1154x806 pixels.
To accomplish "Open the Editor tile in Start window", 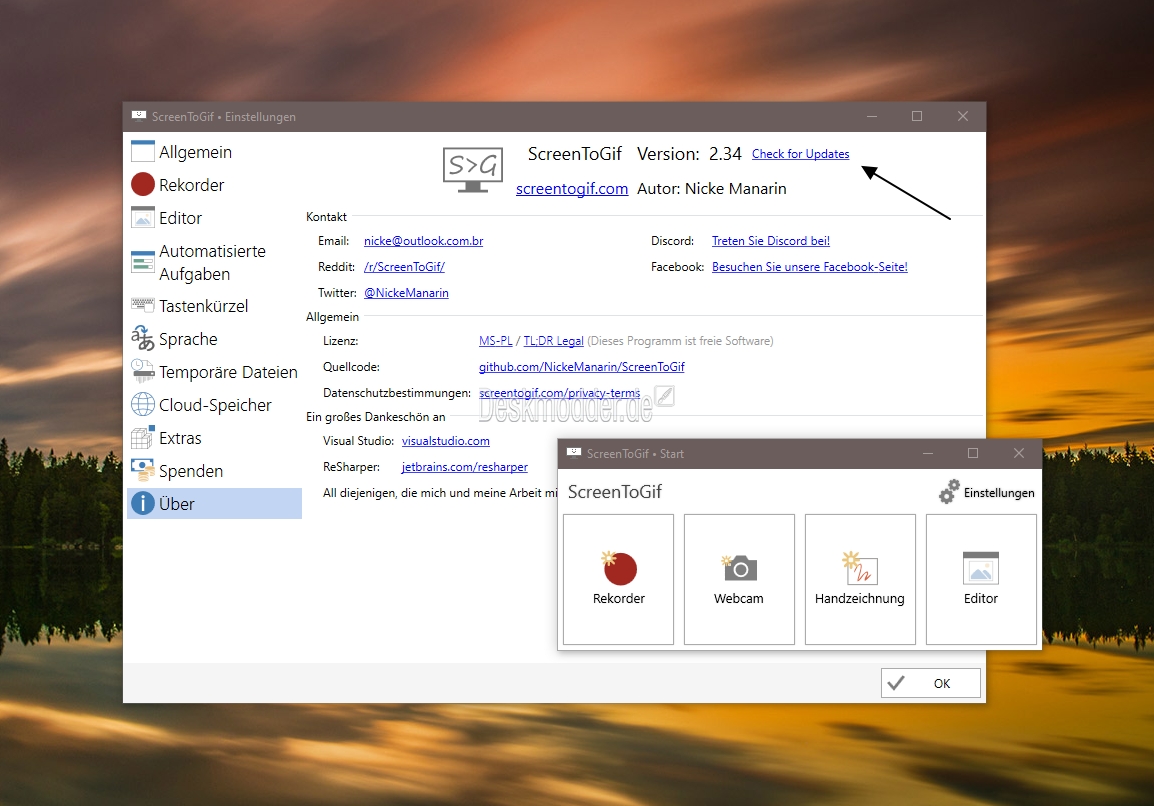I will click(x=981, y=579).
